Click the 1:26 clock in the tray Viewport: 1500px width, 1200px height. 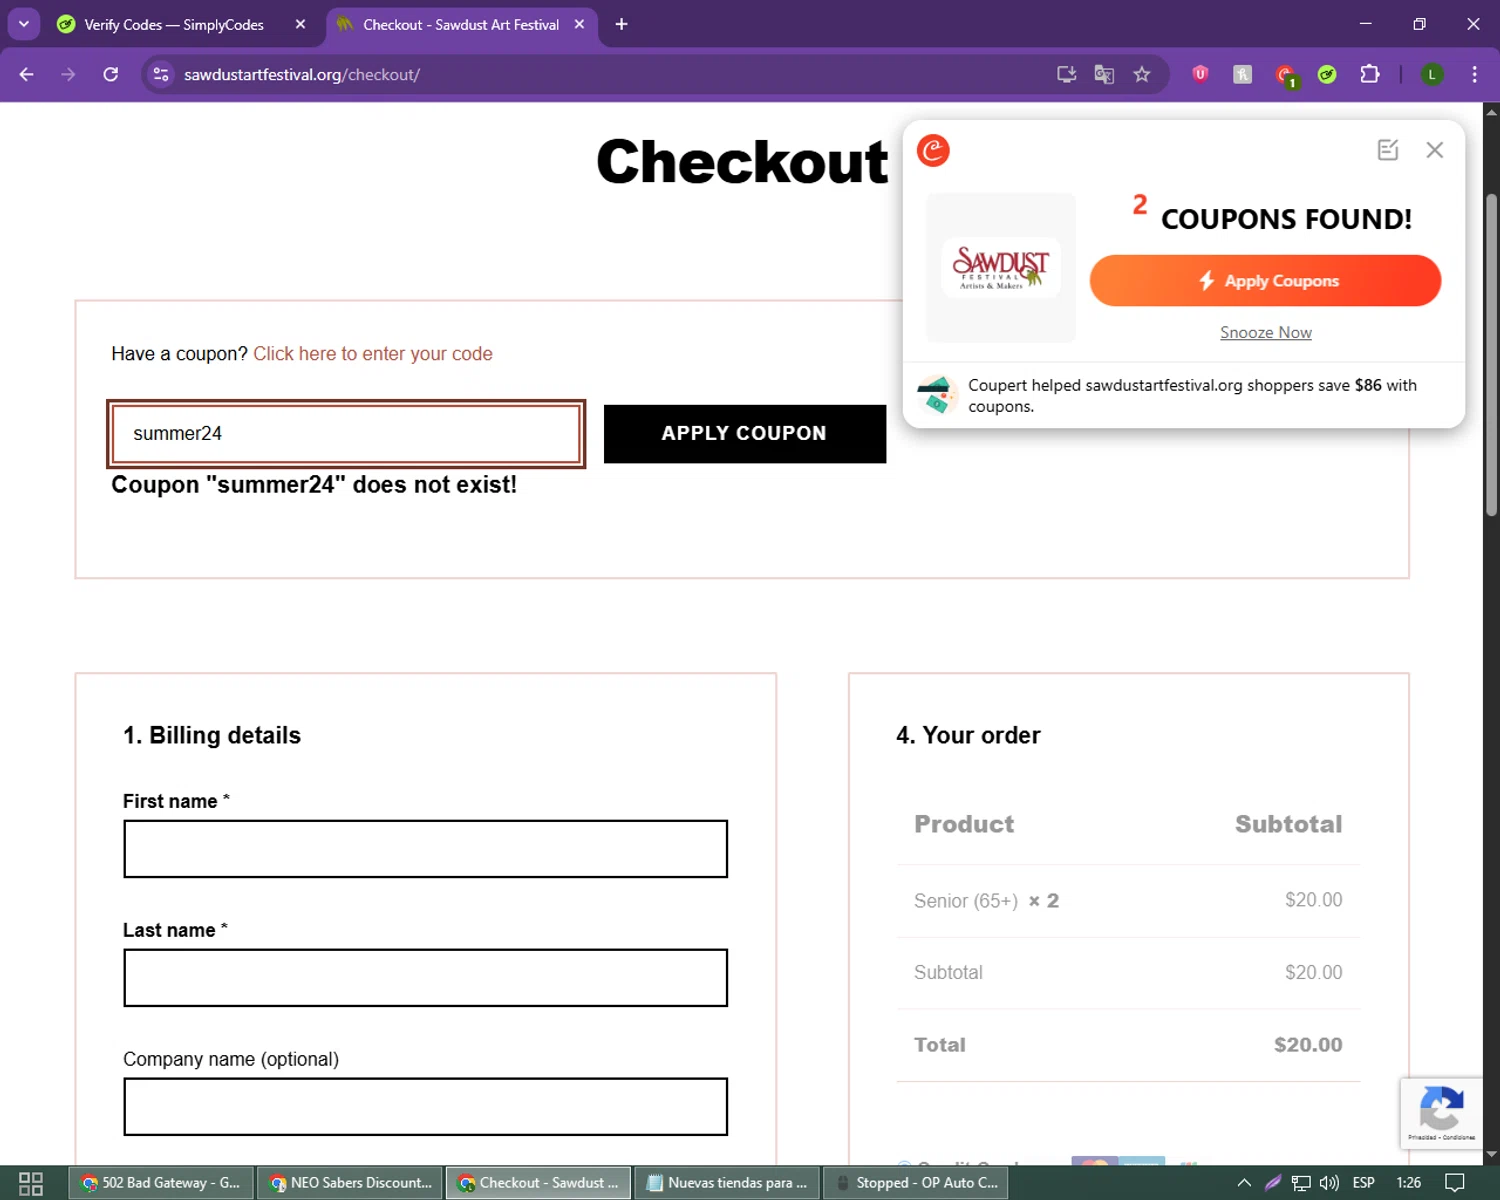[x=1409, y=1183]
